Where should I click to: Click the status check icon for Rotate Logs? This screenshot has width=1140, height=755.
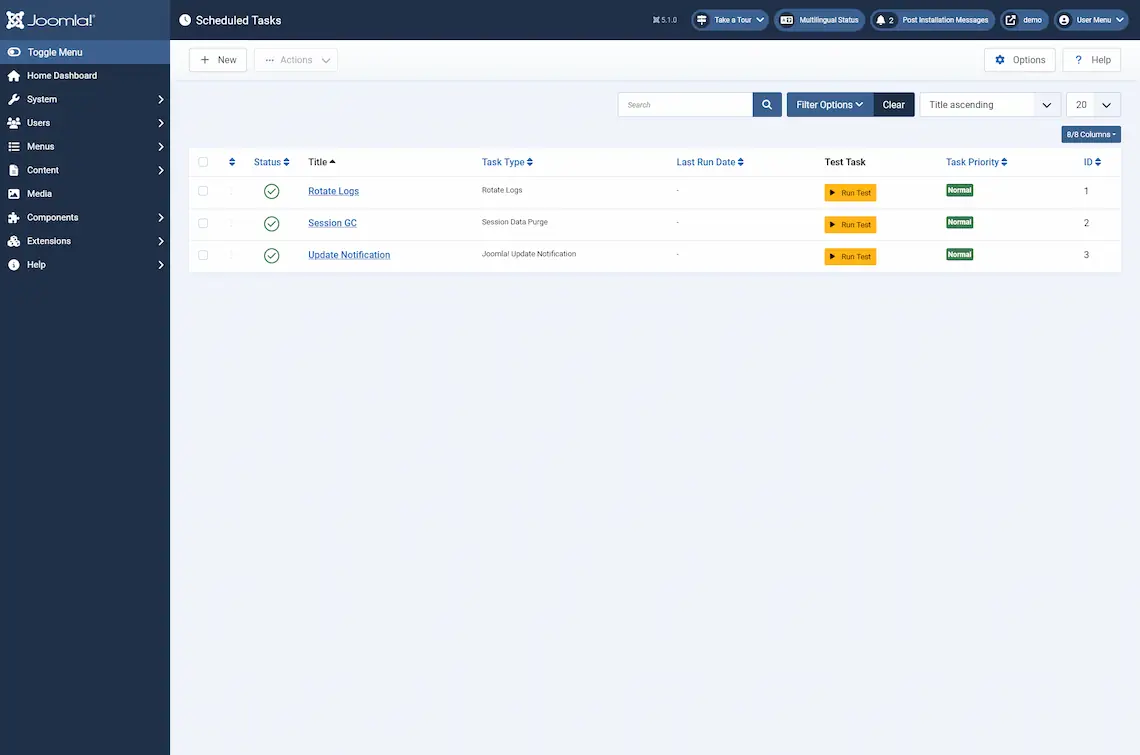coord(271,191)
